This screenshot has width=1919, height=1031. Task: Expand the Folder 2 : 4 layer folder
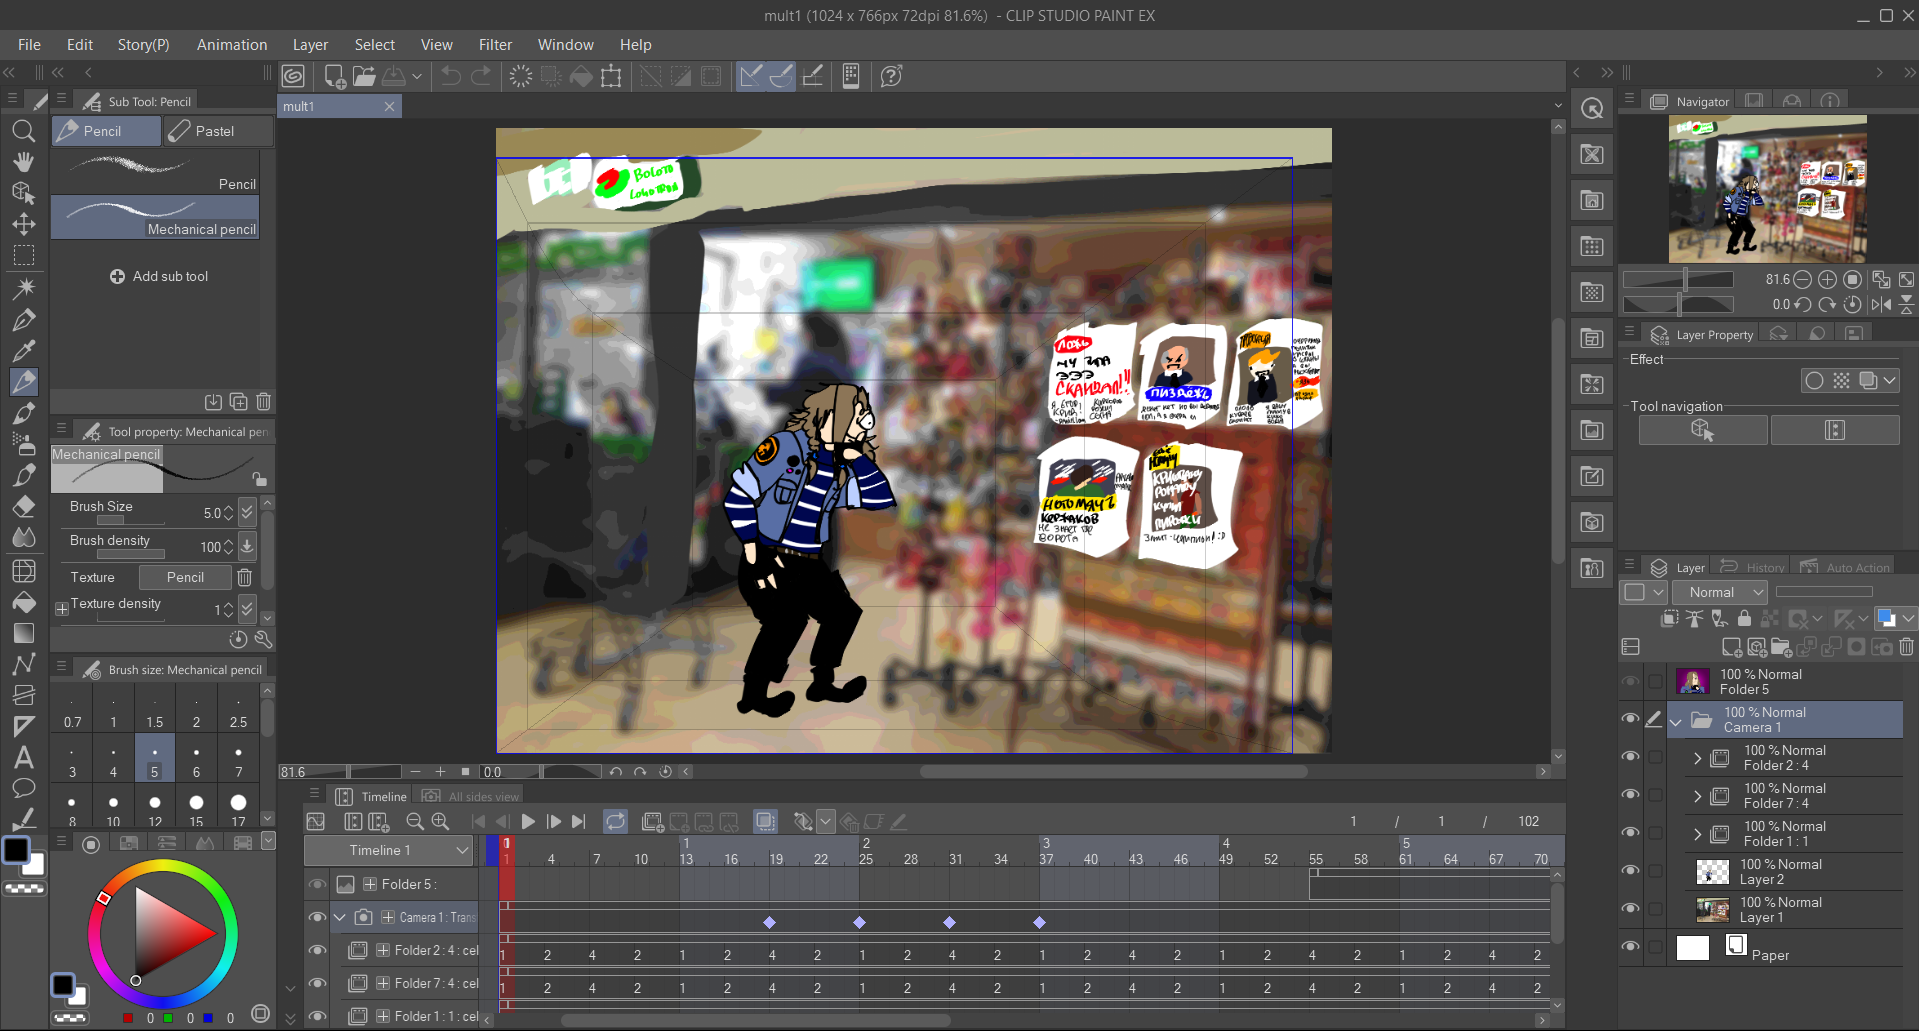[x=1697, y=758]
